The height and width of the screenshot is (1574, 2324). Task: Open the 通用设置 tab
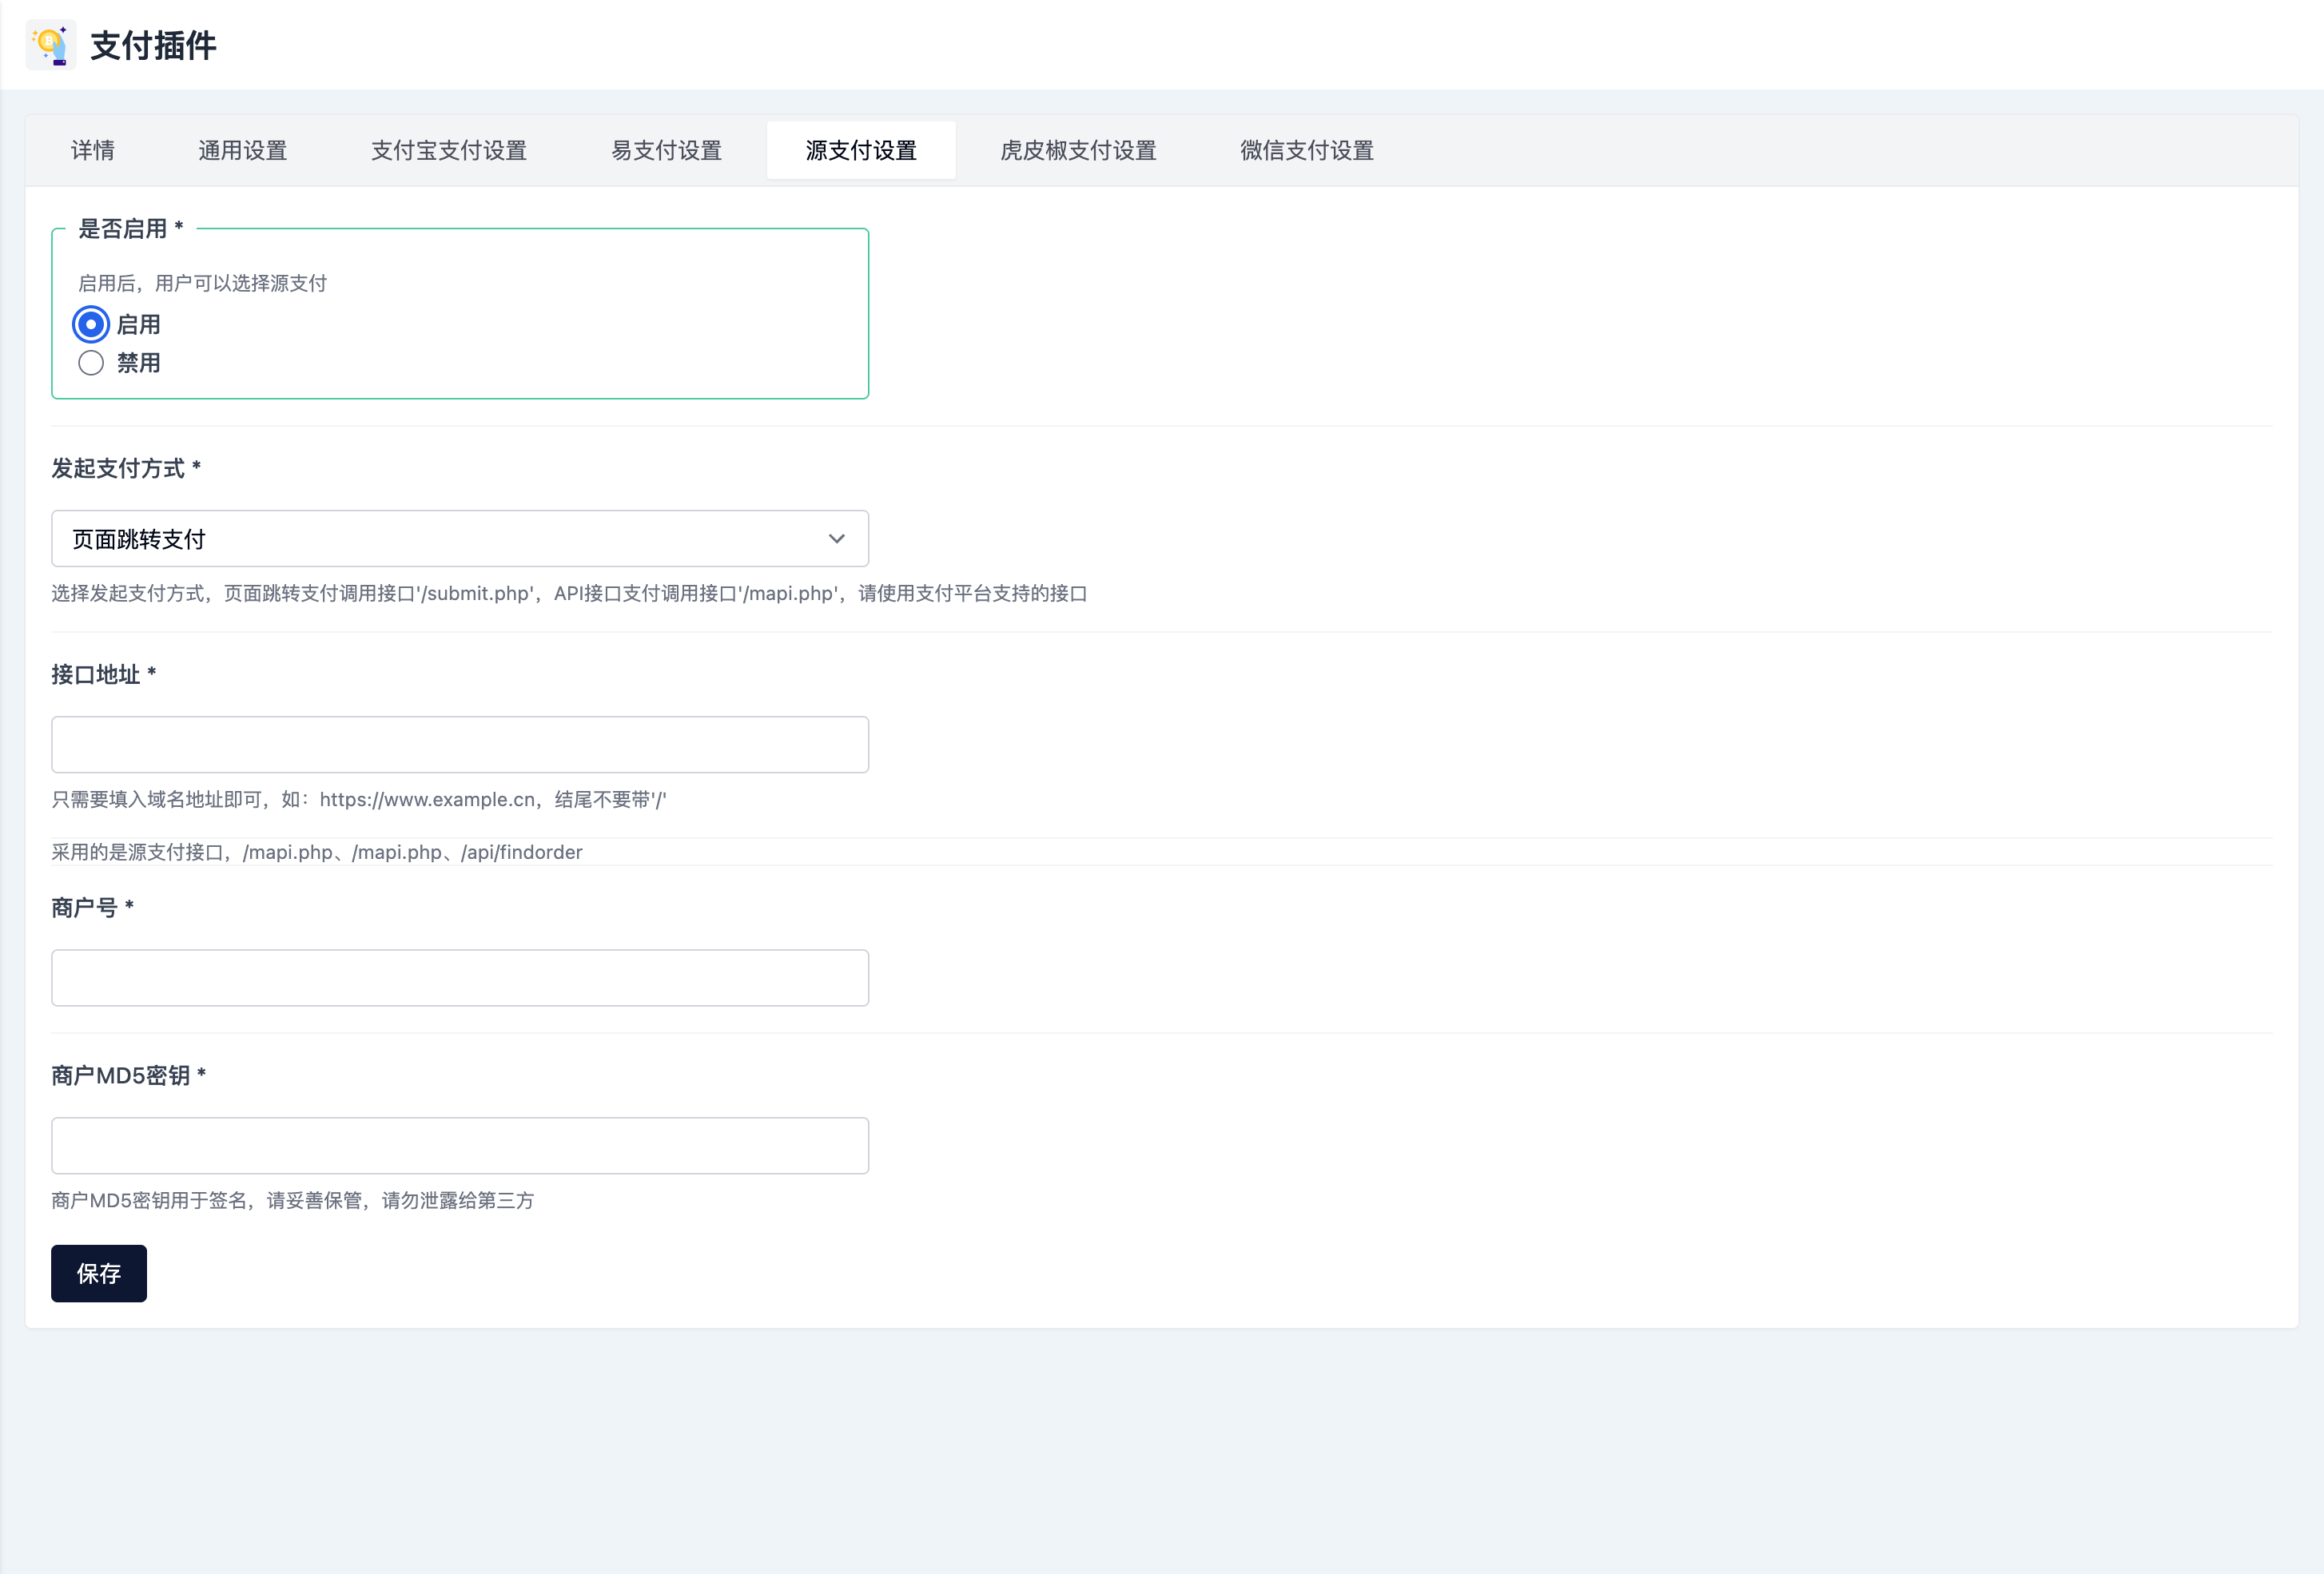pos(243,151)
